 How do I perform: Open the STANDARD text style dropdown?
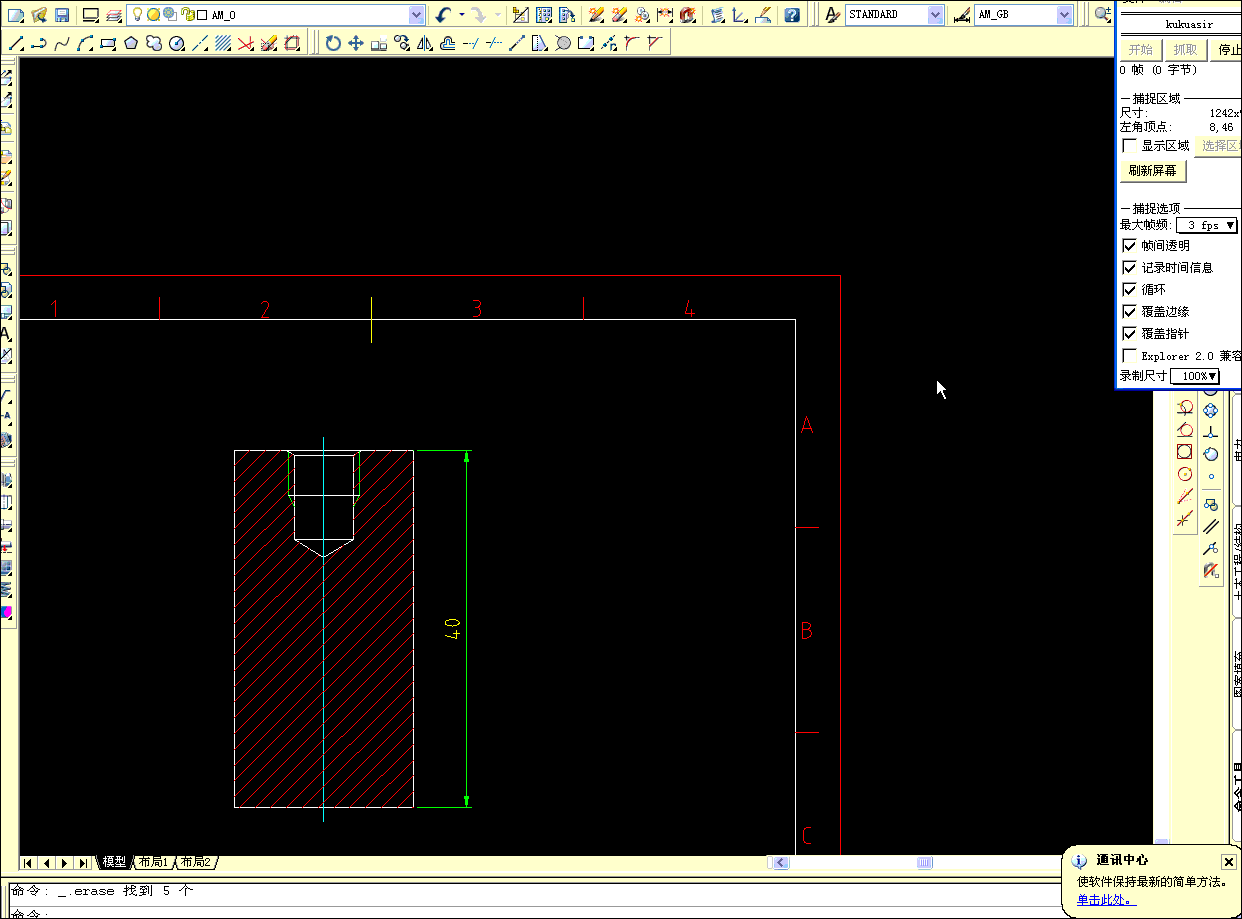tap(935, 15)
